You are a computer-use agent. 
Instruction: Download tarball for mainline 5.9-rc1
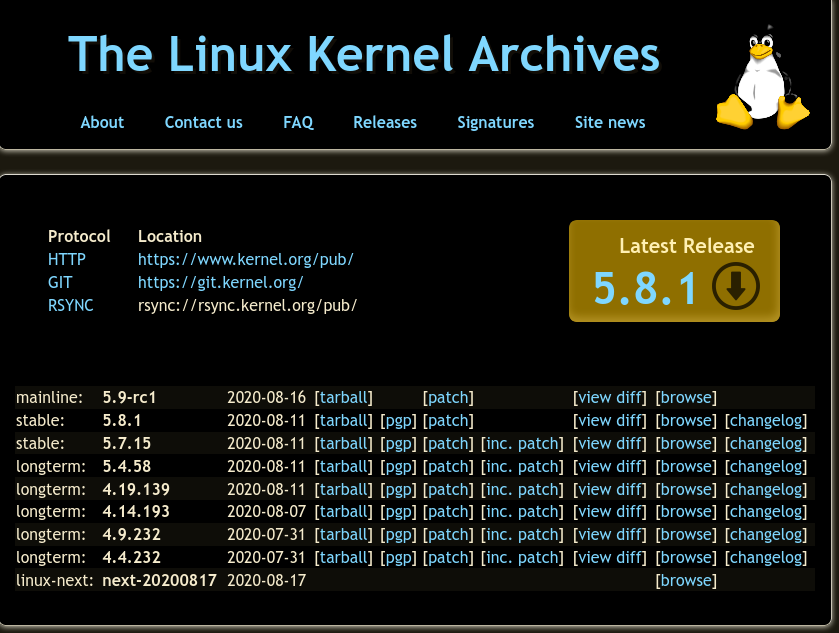[344, 398]
